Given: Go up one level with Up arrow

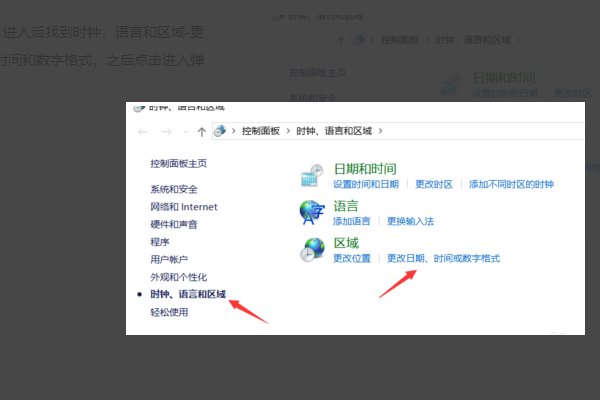Looking at the screenshot, I should click(x=202, y=132).
